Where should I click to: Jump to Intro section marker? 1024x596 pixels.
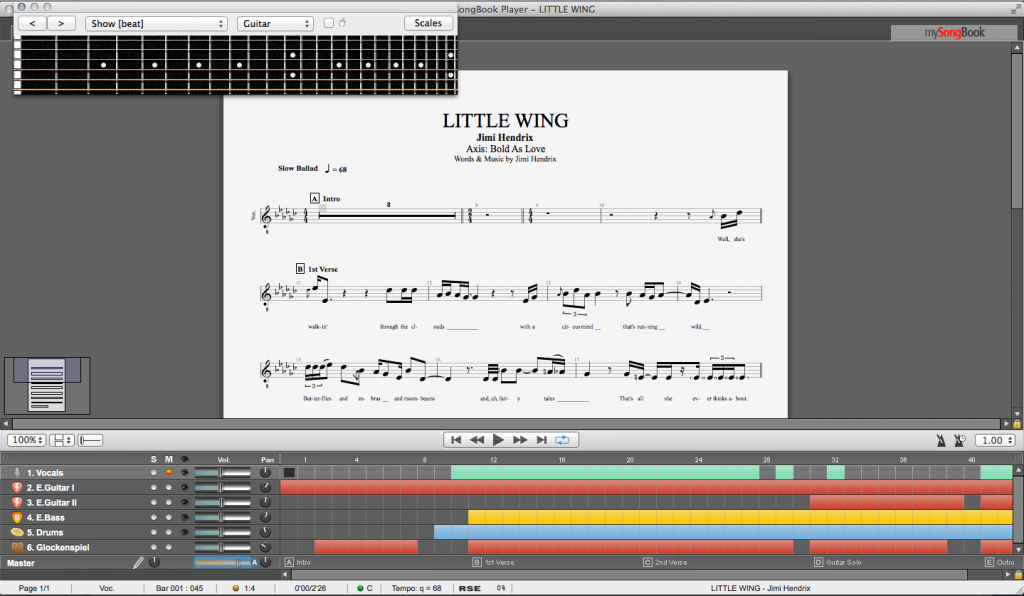pos(298,562)
